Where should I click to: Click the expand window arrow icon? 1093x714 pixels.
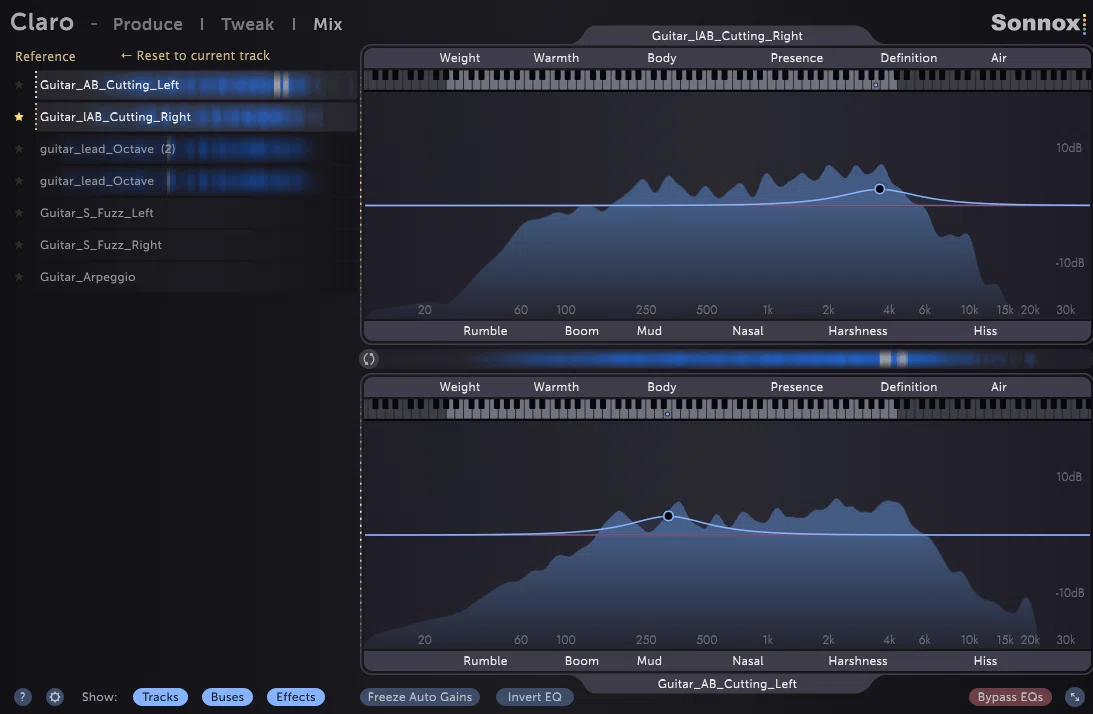[x=1075, y=697]
